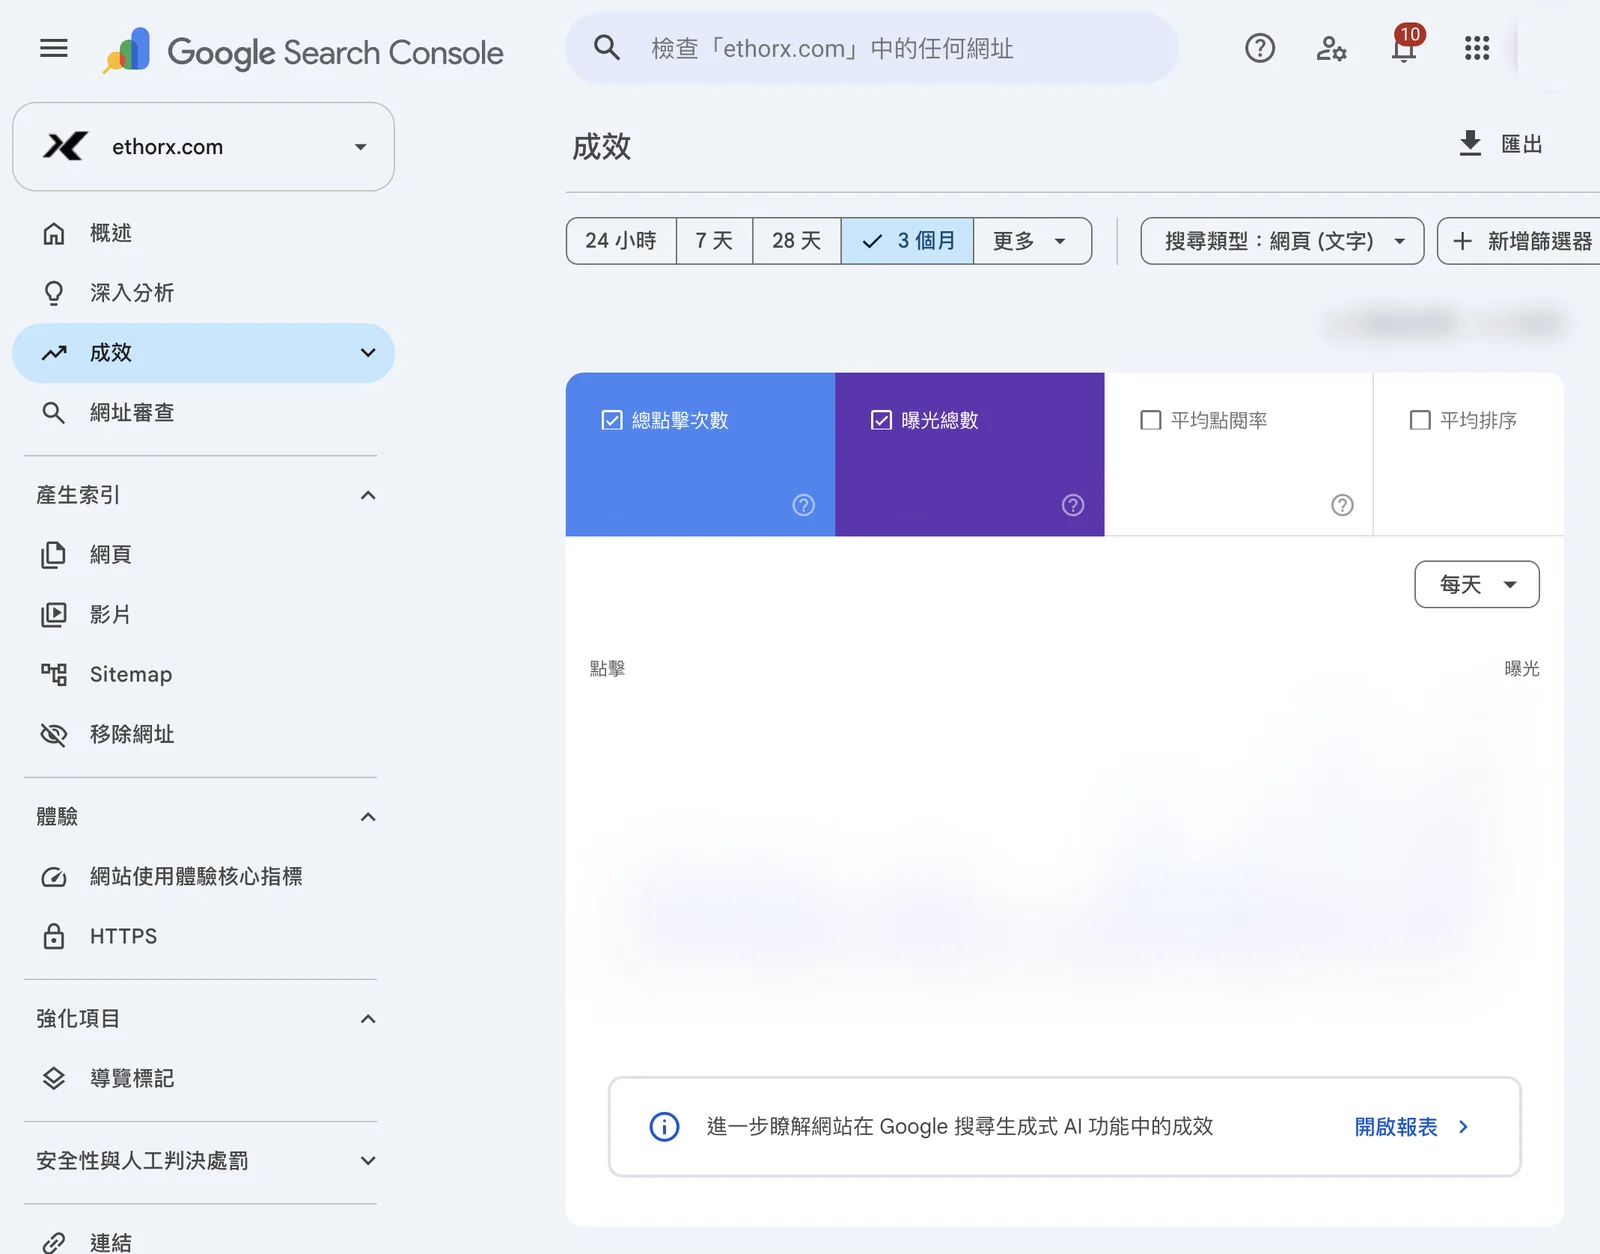This screenshot has width=1600, height=1254.
Task: Enable 平均點閱率 checkbox
Action: [x=1151, y=420]
